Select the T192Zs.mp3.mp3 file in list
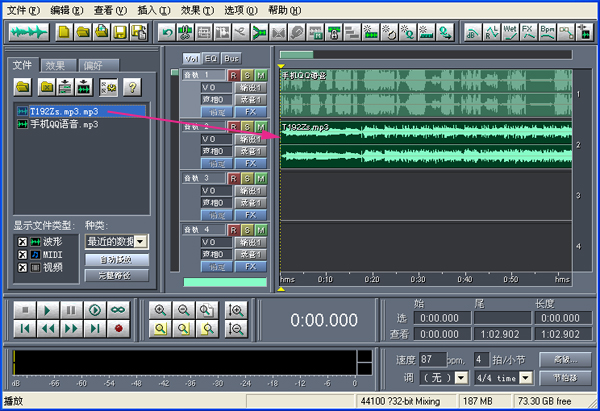Screen dimensions: 600x411 click(x=81, y=111)
